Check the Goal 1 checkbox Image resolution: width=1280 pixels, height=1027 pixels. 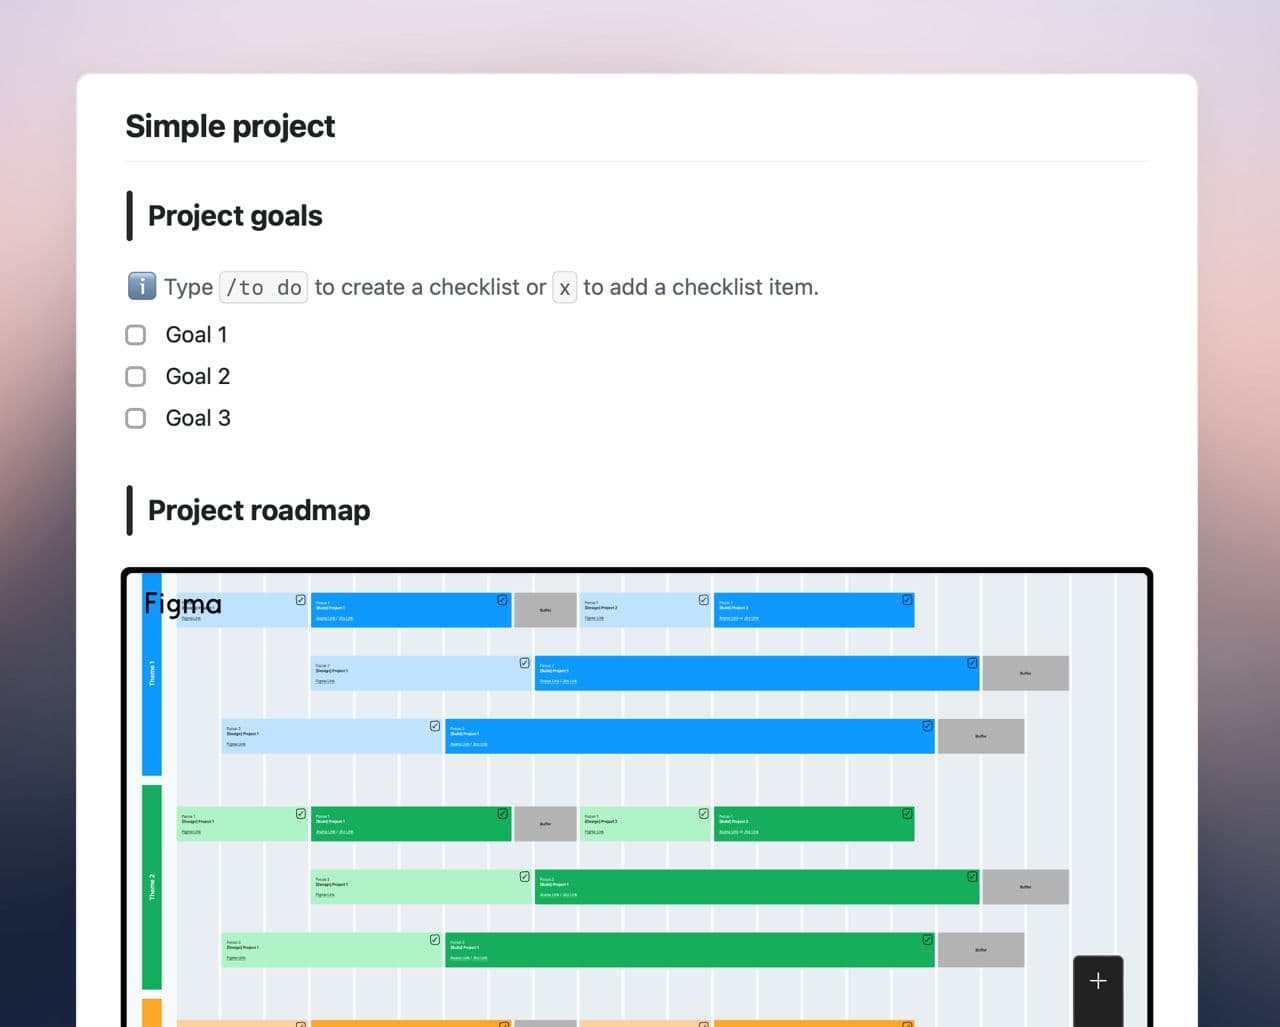[x=136, y=335]
